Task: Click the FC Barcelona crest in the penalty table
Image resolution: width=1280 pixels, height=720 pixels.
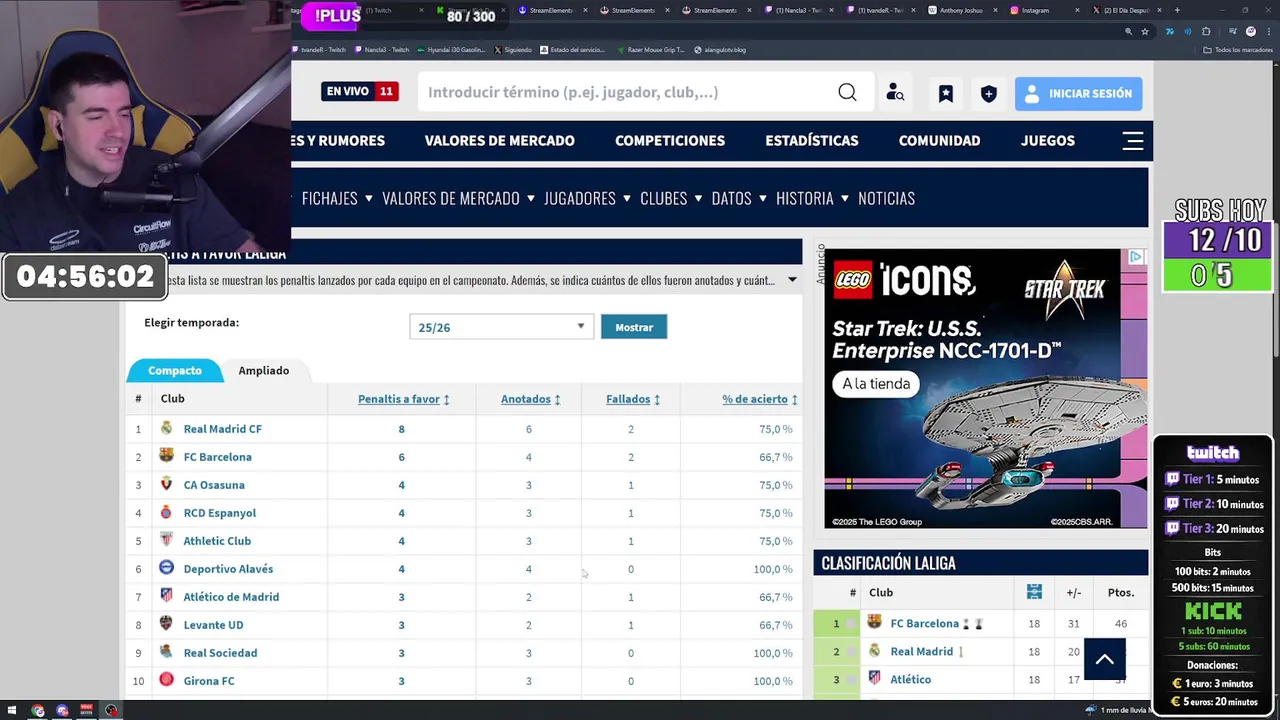Action: [x=166, y=456]
